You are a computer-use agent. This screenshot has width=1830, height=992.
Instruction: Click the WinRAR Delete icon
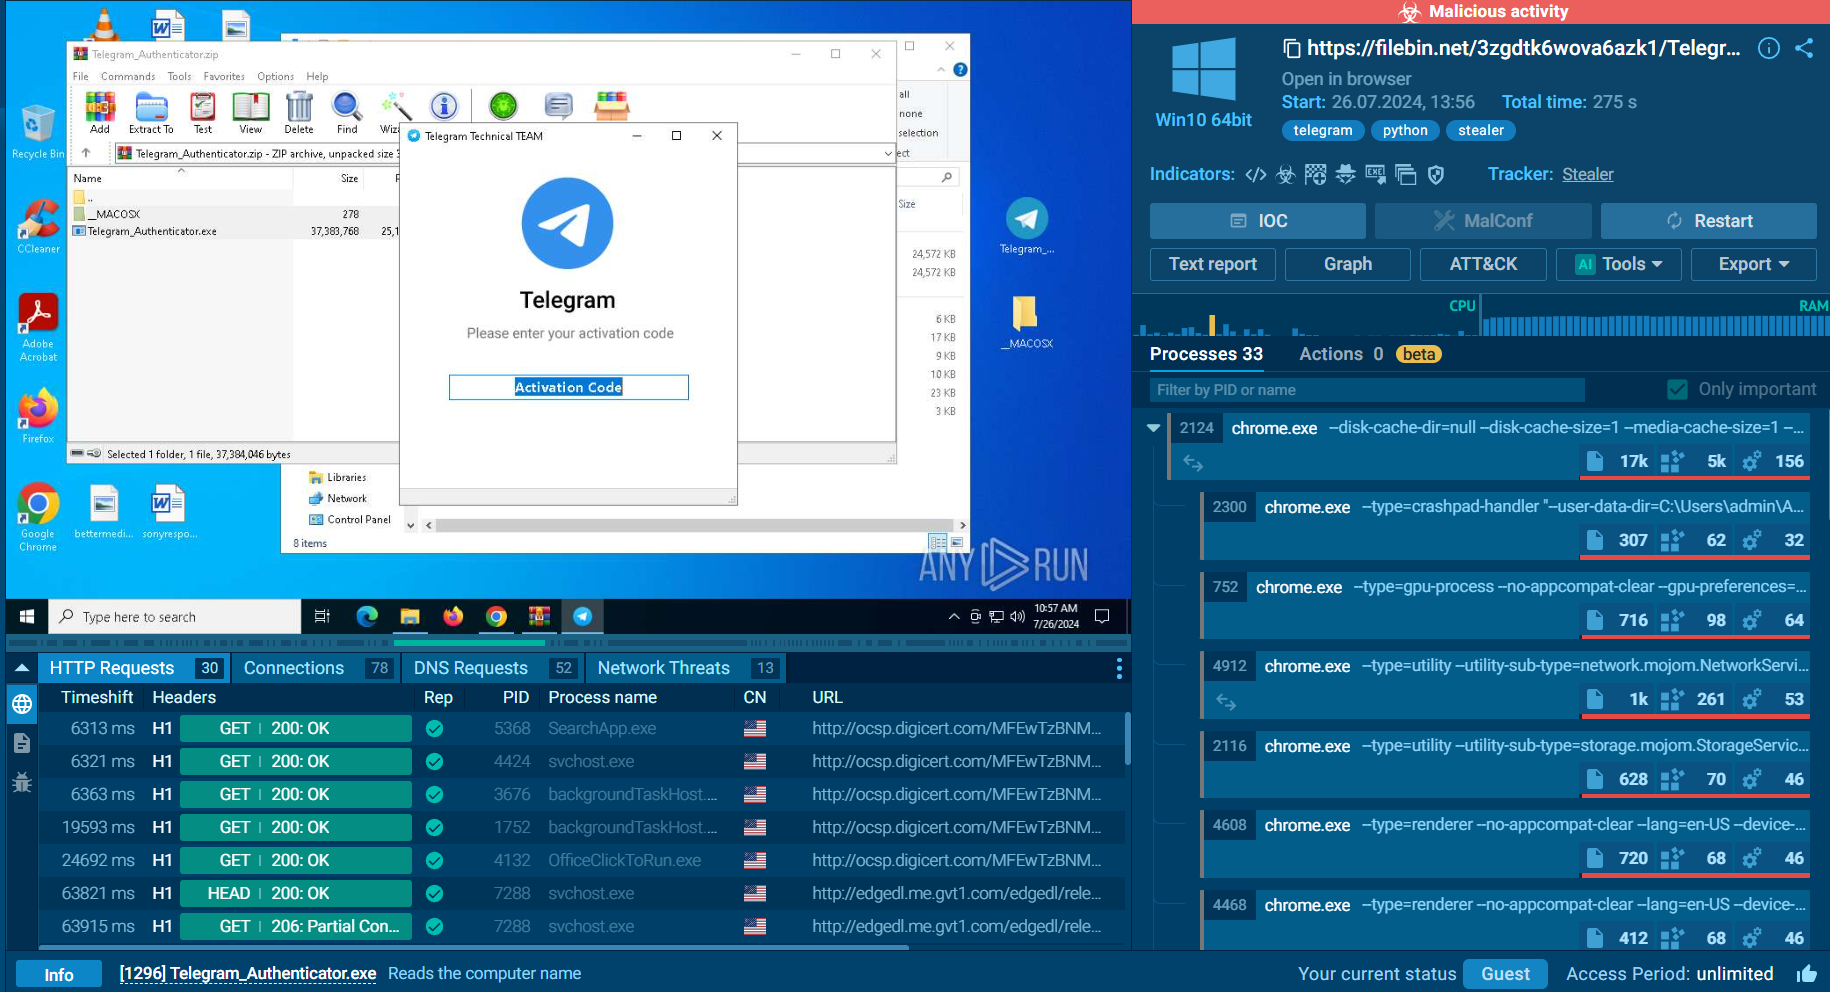click(x=299, y=112)
